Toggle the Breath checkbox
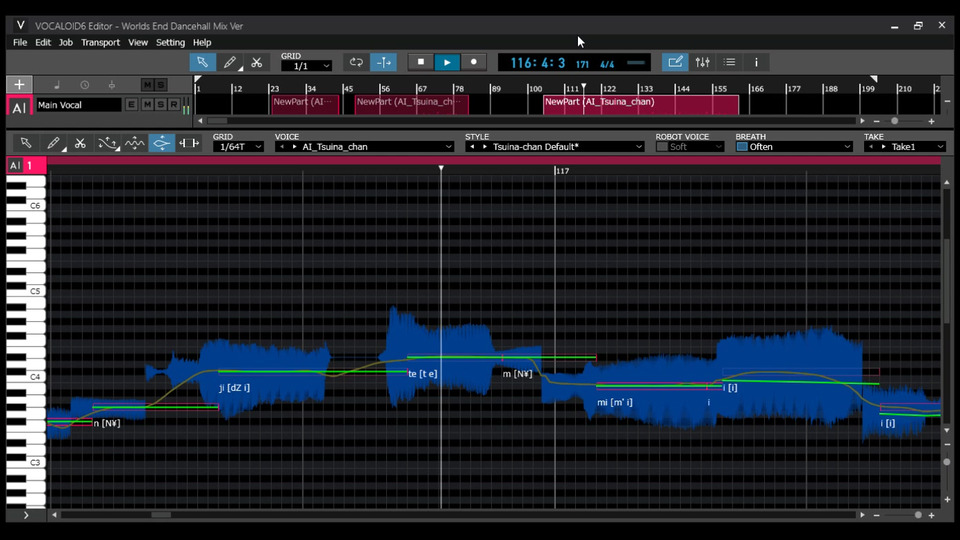The width and height of the screenshot is (960, 540). click(742, 147)
